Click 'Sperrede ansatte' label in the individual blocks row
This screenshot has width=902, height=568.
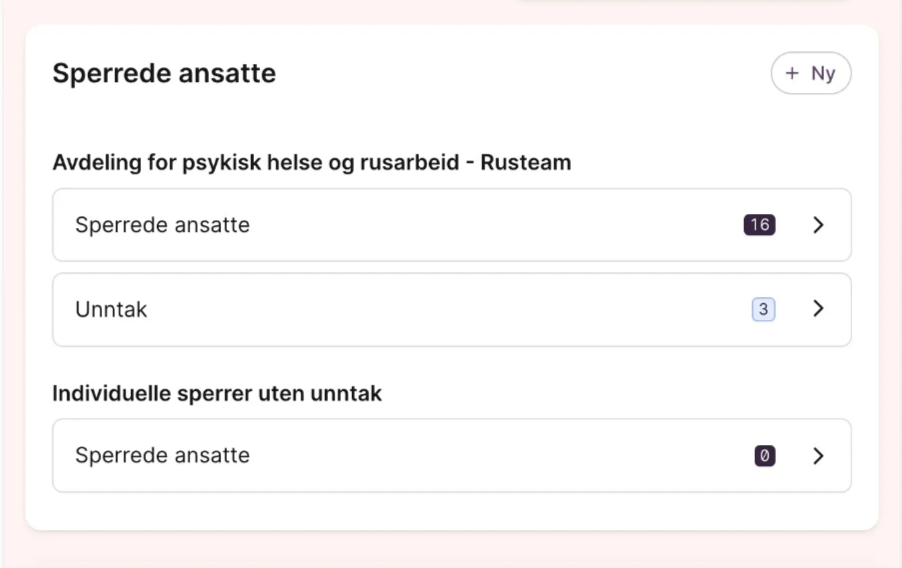(x=162, y=456)
